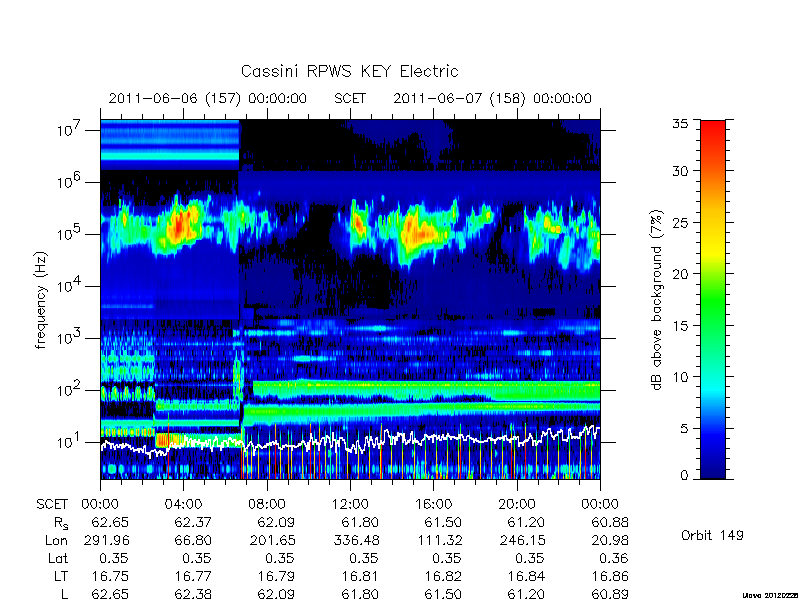Click the 'dB above background (7%)' label
This screenshot has height=600, width=800.
657,301
